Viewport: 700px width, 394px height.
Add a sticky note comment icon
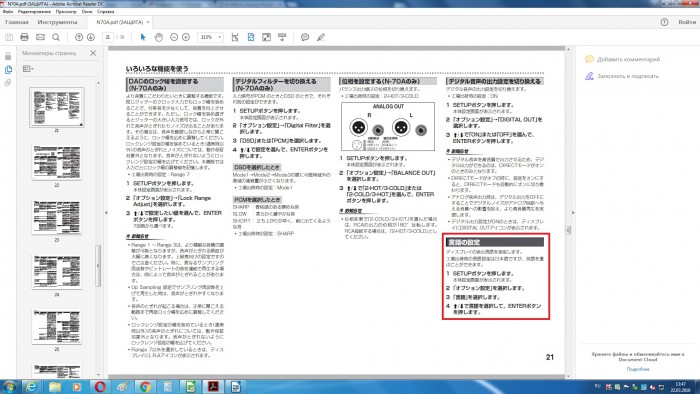[305, 37]
